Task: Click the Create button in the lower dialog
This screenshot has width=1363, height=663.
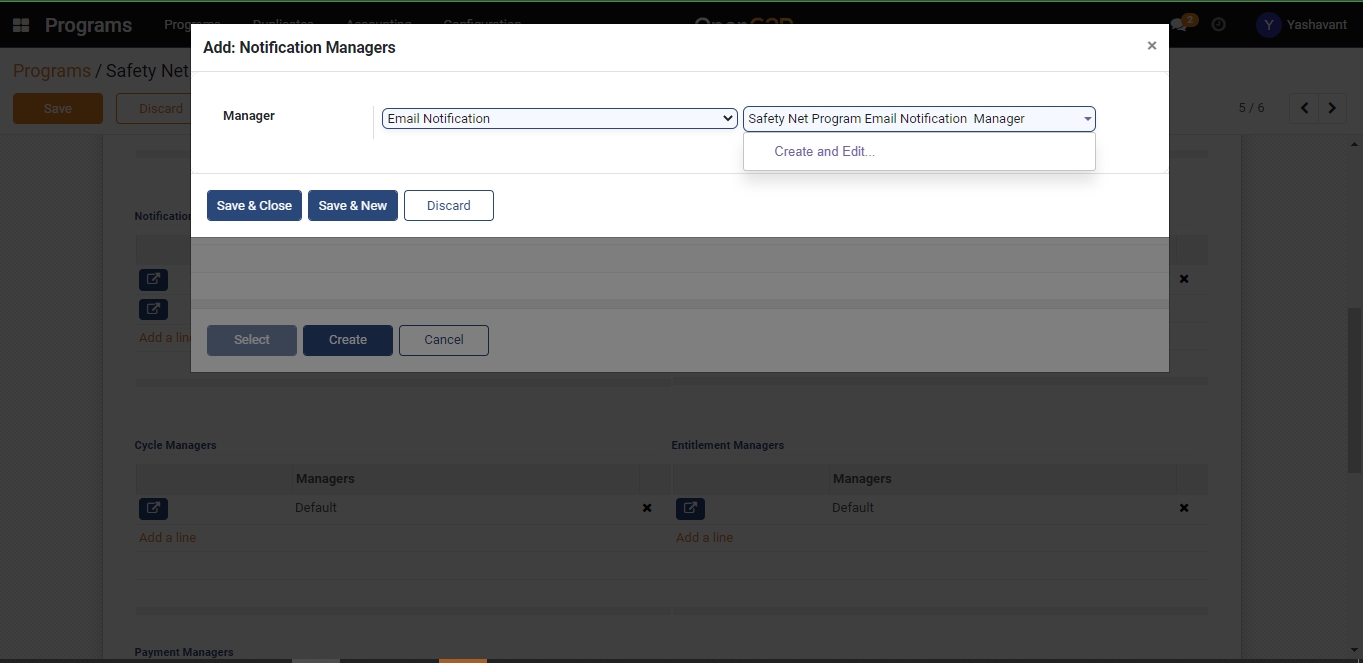Action: [x=347, y=340]
